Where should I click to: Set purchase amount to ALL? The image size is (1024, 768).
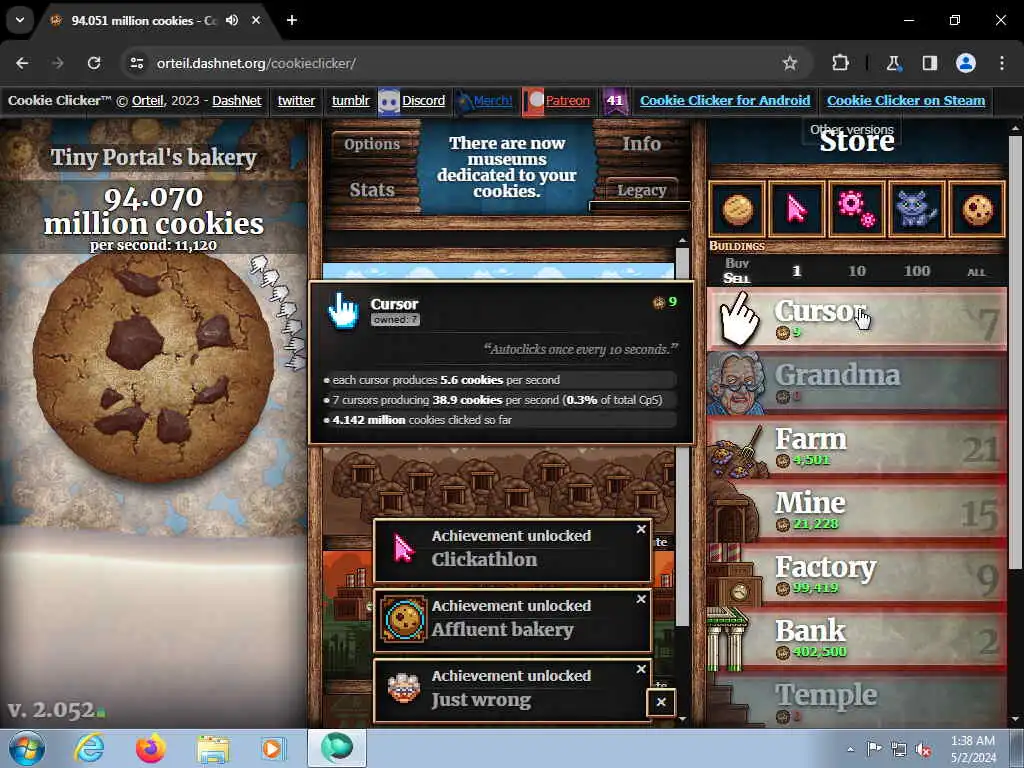[976, 272]
